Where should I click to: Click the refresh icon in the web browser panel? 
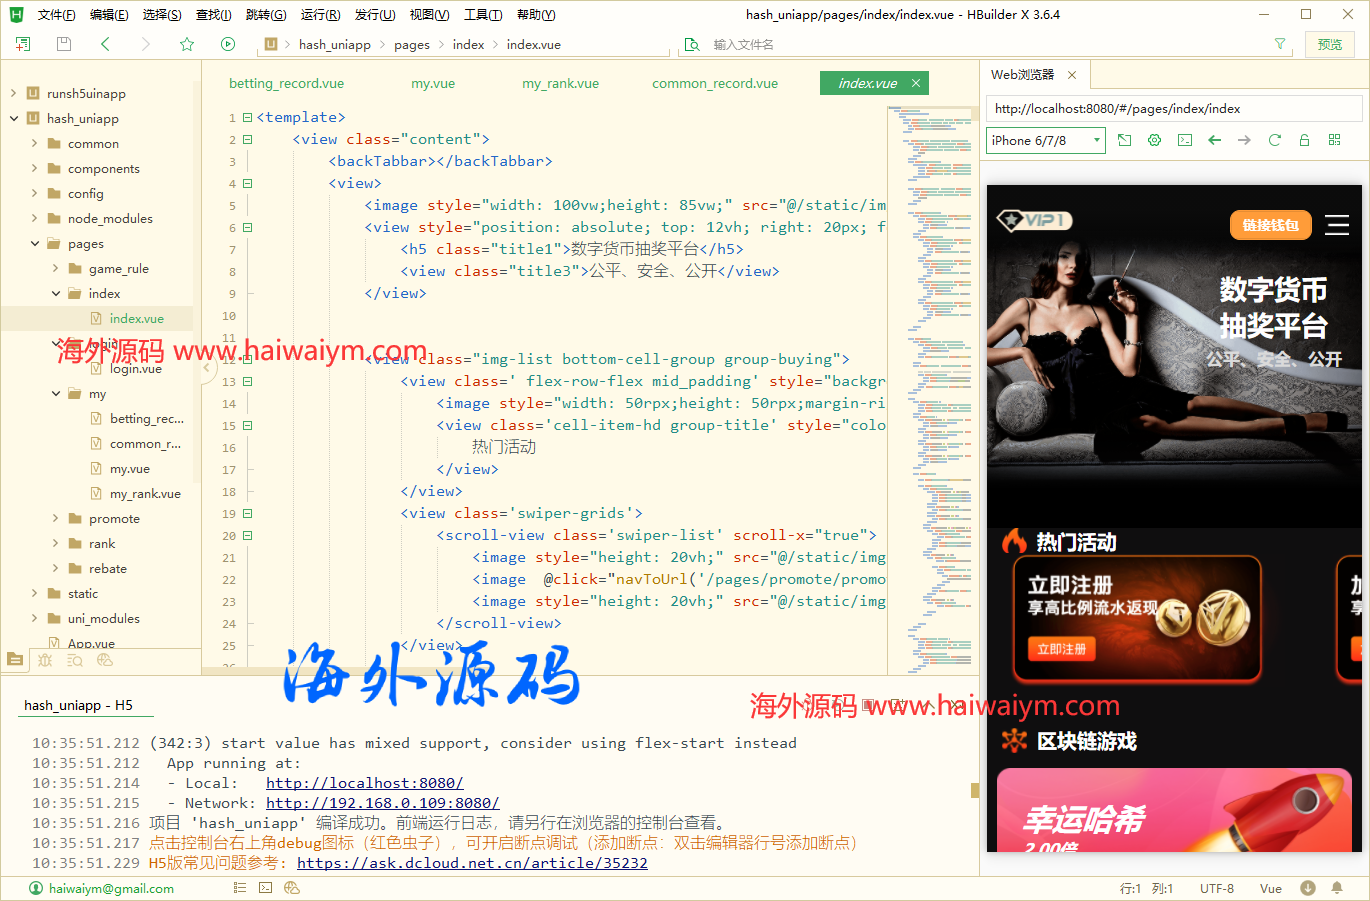[x=1274, y=140]
